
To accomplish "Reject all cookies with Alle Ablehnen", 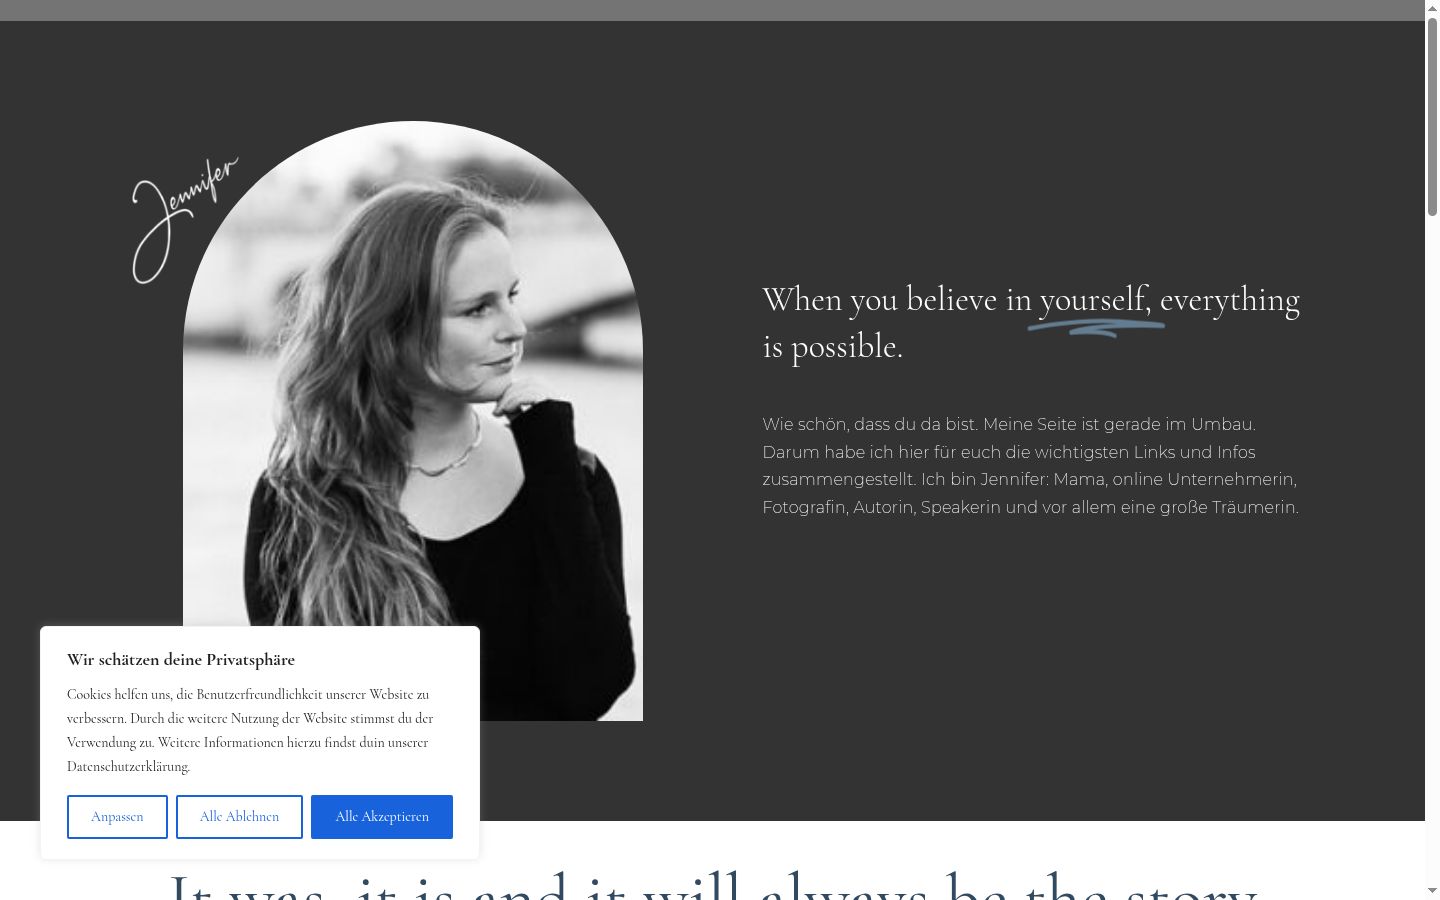I will (239, 817).
